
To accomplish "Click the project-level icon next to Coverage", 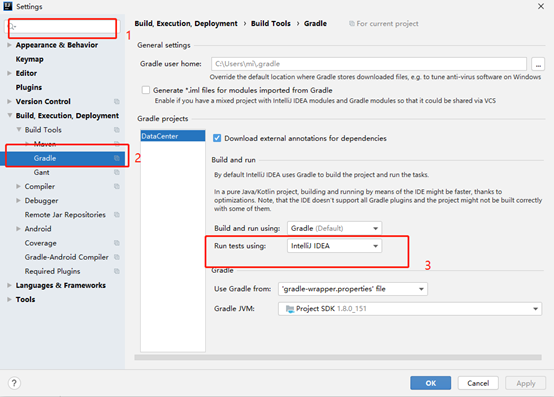I will (x=117, y=243).
